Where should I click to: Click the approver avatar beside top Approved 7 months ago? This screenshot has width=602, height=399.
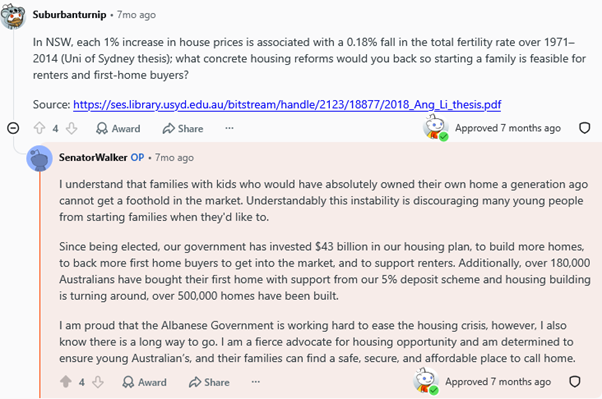[435, 127]
